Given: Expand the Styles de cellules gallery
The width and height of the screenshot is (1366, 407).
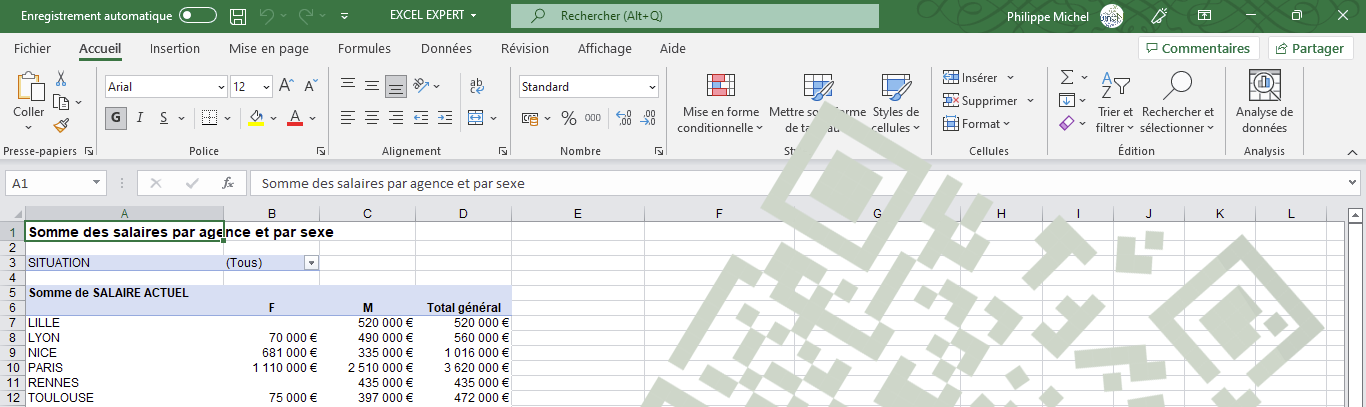Looking at the screenshot, I should pyautogui.click(x=895, y=102).
